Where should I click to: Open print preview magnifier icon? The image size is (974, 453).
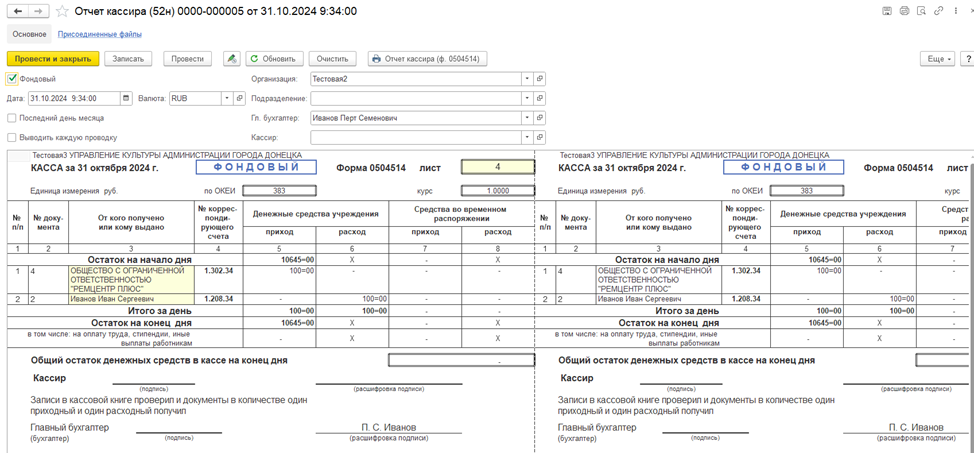922,11
